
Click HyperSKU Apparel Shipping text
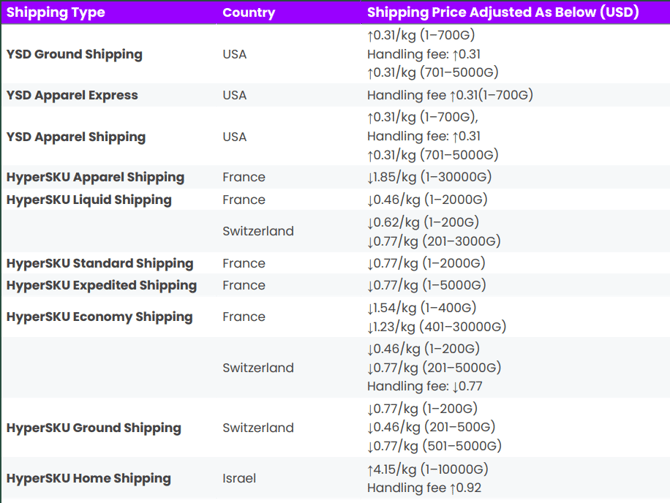[x=95, y=177]
